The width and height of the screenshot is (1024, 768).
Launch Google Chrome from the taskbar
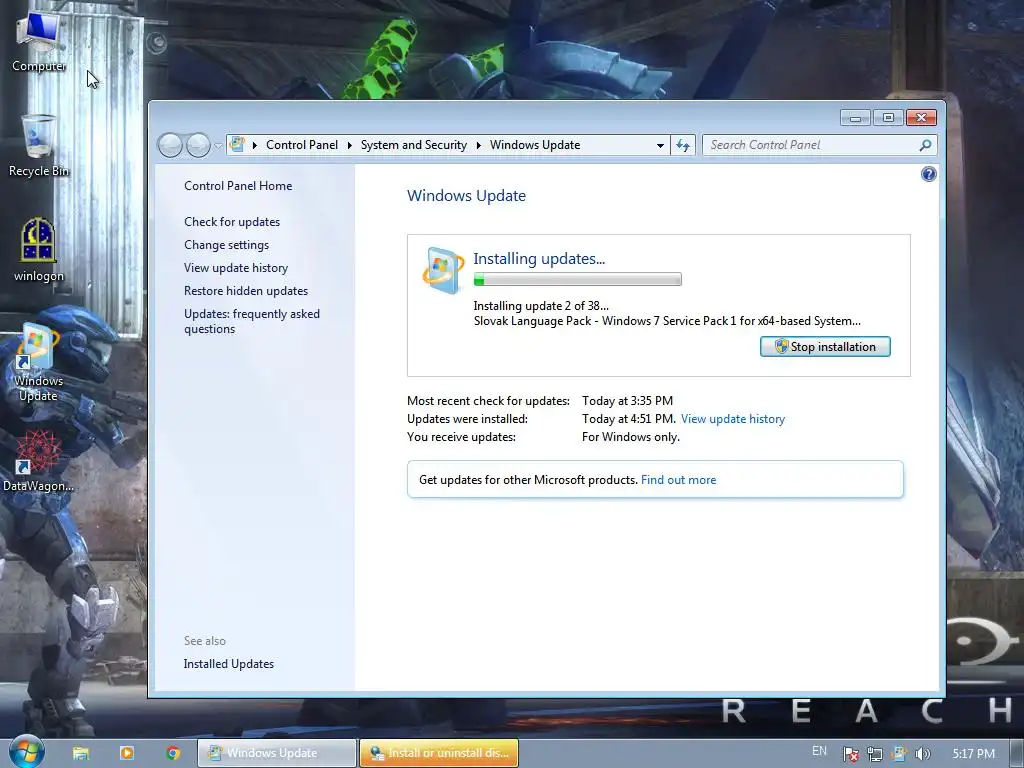tap(173, 753)
